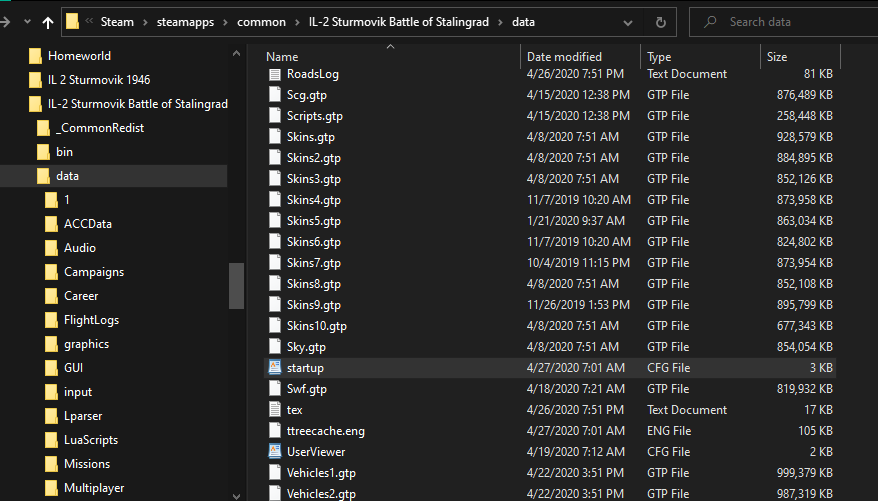Click the Up one level arrow
The width and height of the screenshot is (878, 501).
(48, 22)
